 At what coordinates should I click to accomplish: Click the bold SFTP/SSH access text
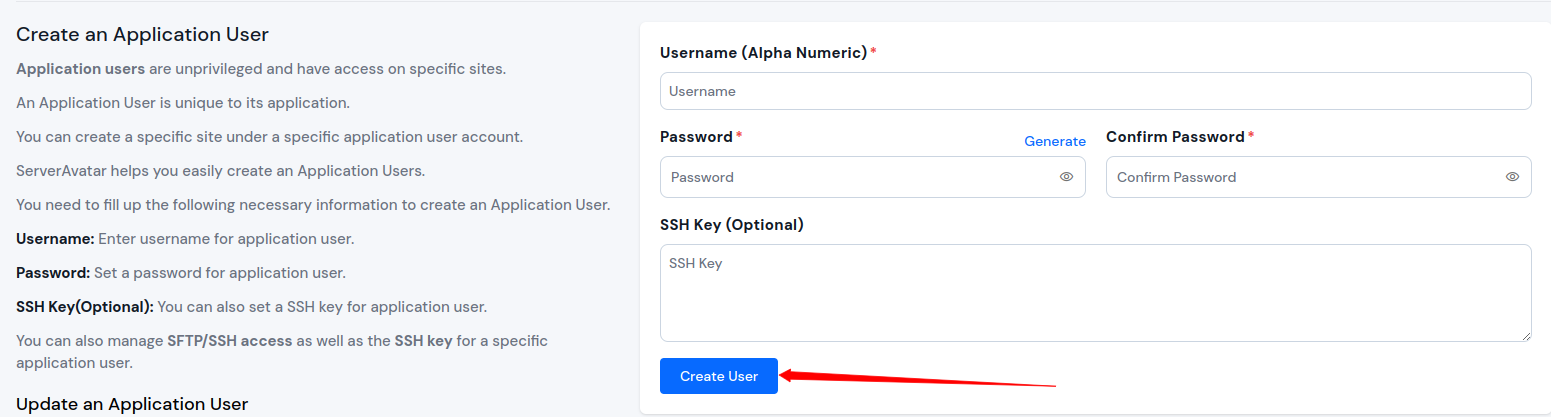pyautogui.click(x=230, y=341)
